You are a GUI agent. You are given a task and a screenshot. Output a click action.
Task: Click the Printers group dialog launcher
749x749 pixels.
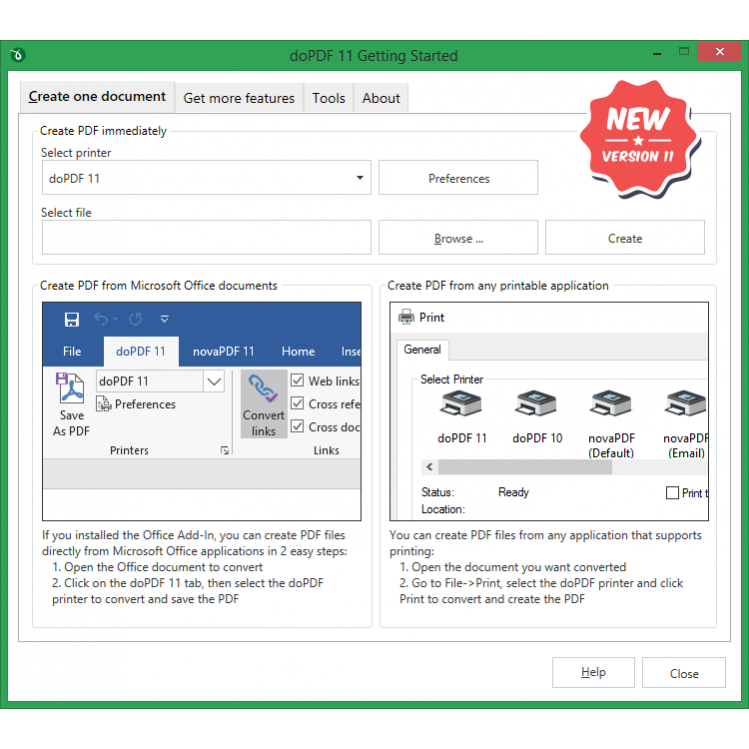click(225, 450)
